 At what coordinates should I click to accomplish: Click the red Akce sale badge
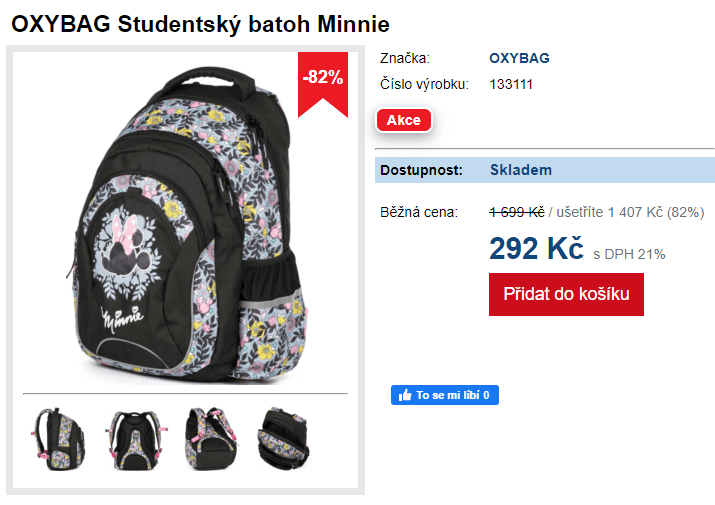(403, 120)
